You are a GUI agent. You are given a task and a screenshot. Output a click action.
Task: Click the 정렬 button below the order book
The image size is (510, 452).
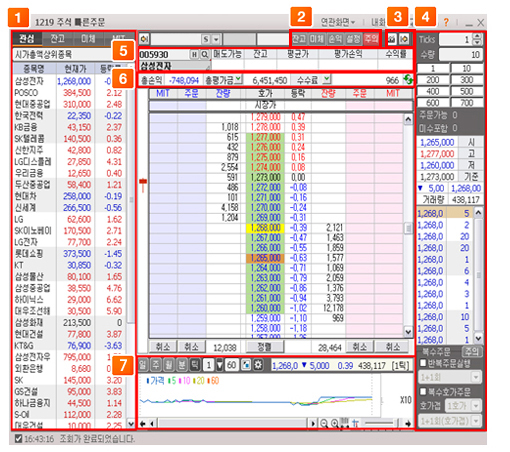(x=265, y=347)
